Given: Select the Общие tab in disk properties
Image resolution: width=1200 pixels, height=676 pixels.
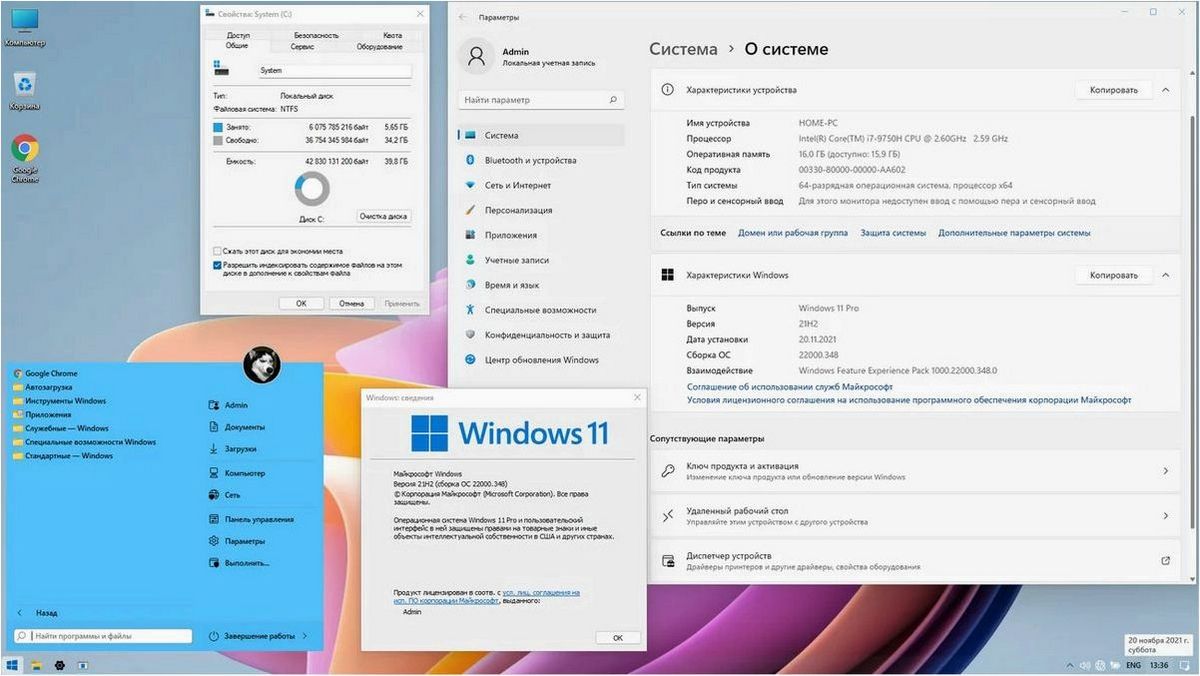Looking at the screenshot, I should 237,46.
